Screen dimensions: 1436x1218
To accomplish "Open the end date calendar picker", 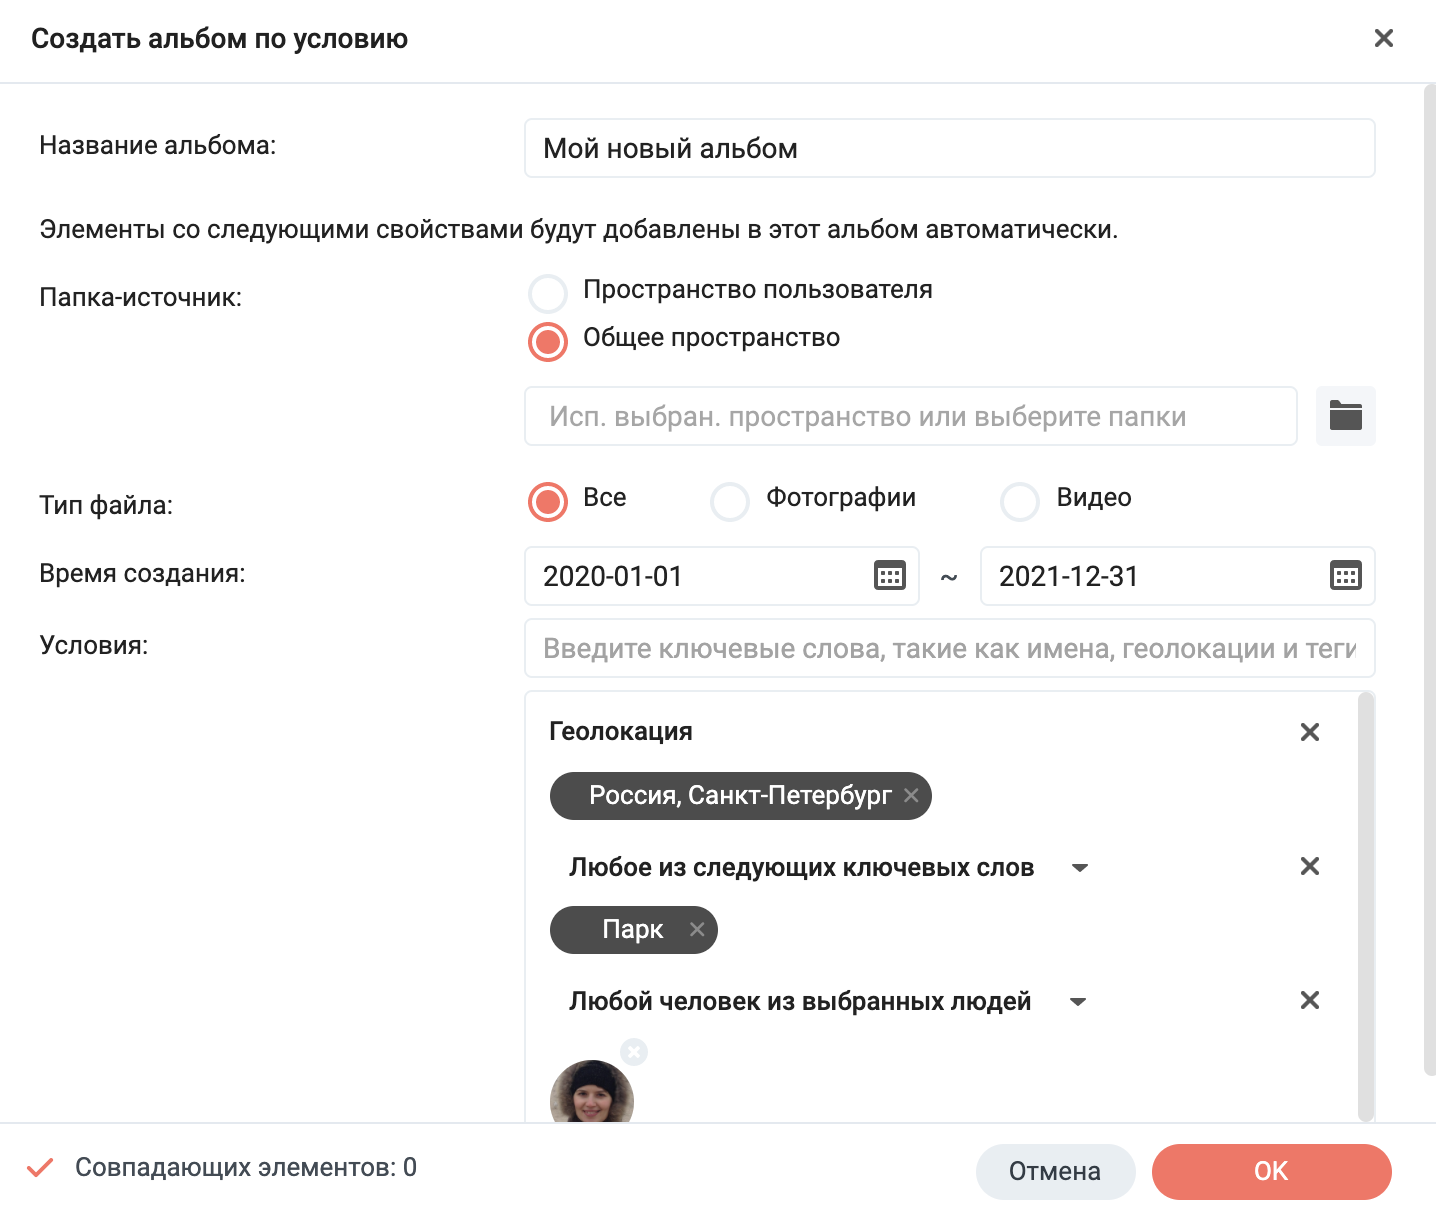I will [x=1345, y=576].
